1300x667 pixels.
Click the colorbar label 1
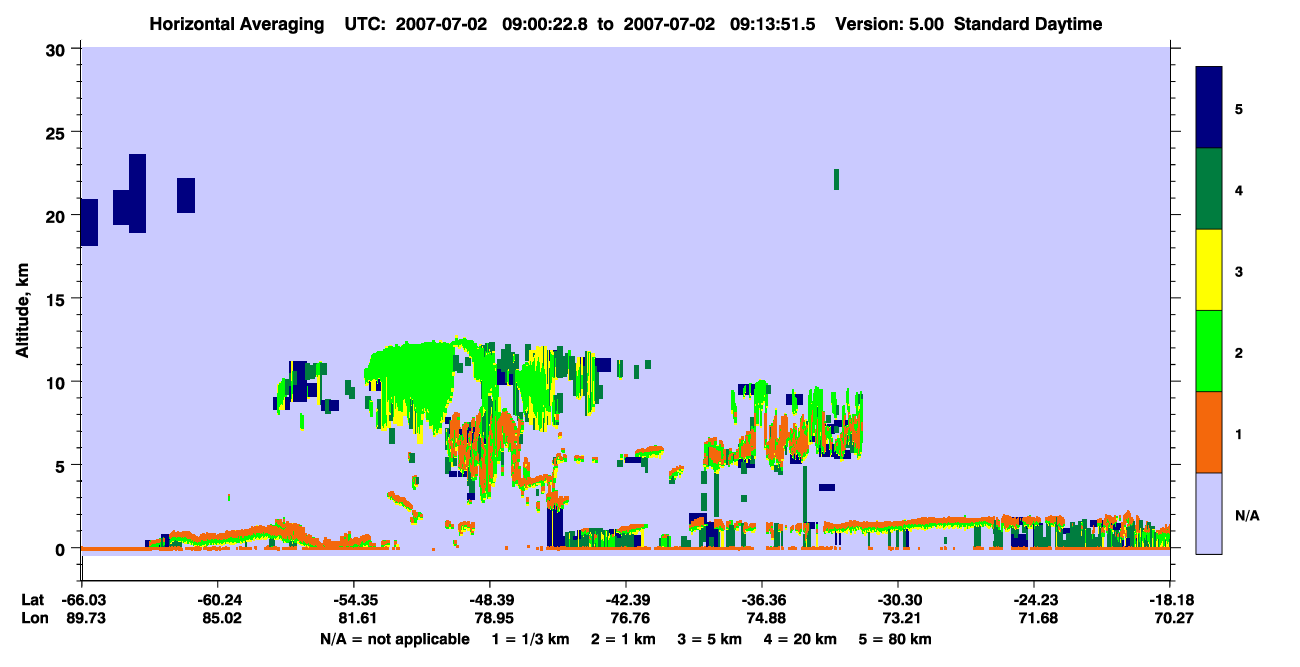coord(1239,433)
